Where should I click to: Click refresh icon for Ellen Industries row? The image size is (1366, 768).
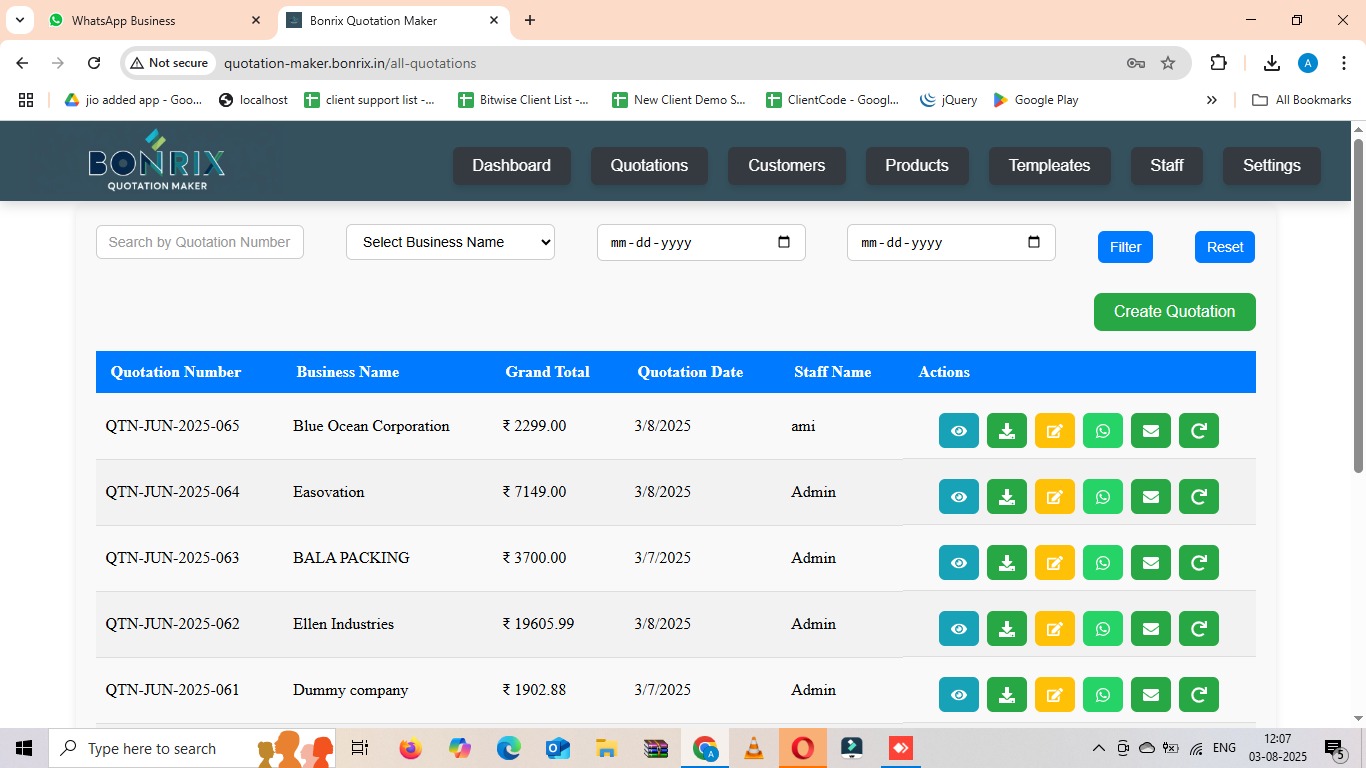click(x=1199, y=629)
